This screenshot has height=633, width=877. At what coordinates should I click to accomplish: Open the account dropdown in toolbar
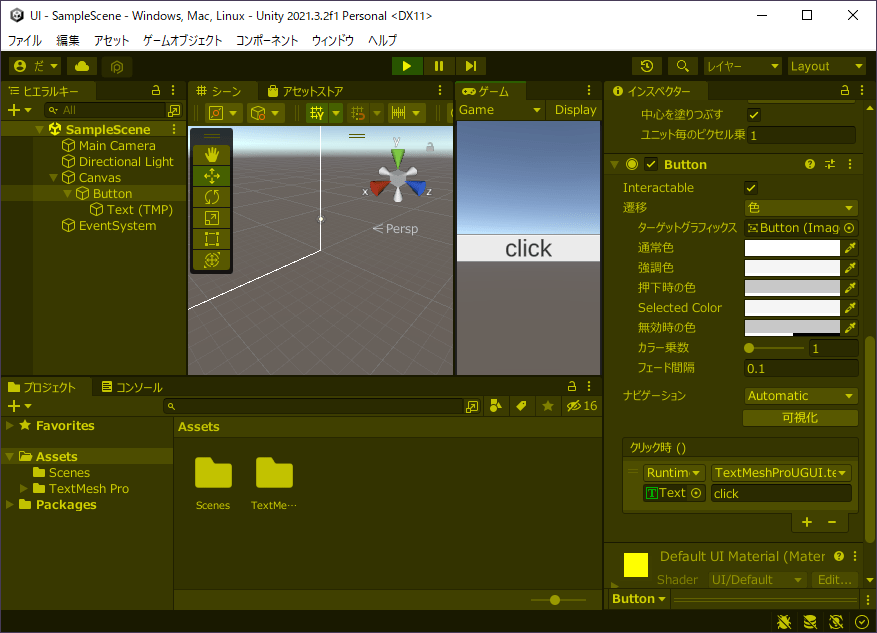[35, 66]
